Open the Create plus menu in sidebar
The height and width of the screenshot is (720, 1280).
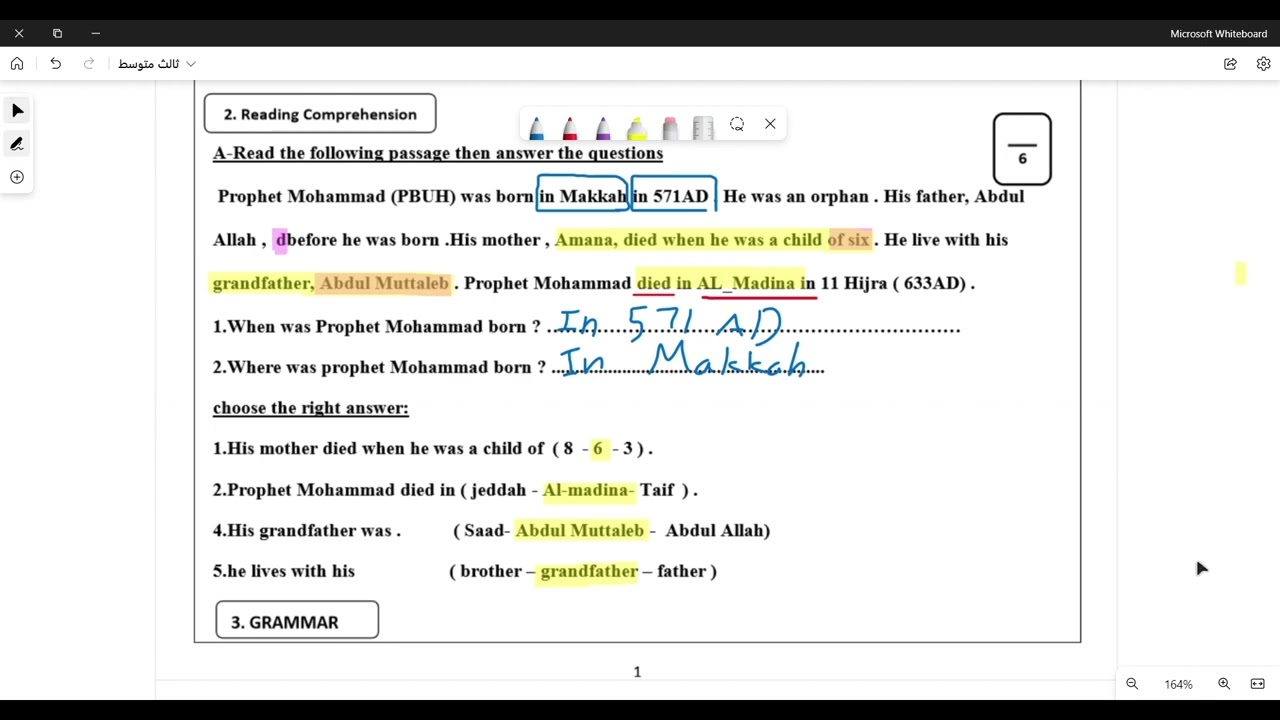coord(17,177)
